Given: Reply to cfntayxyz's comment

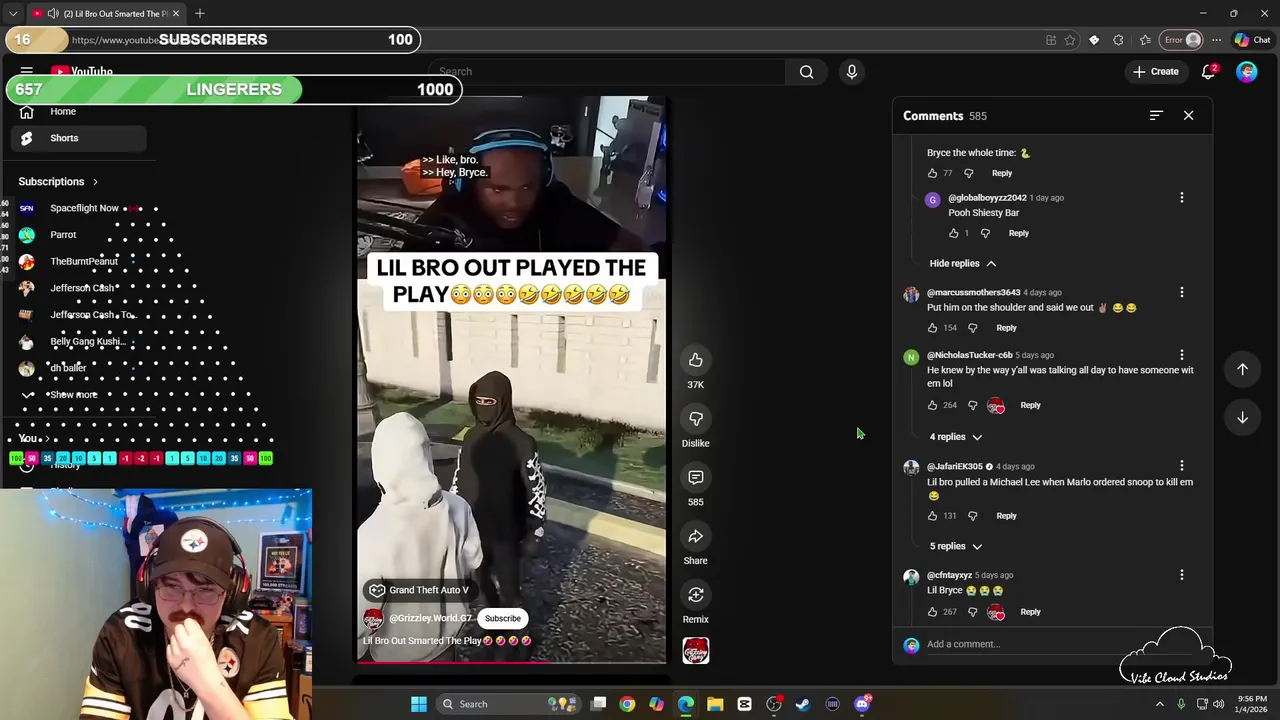Looking at the screenshot, I should [1030, 612].
